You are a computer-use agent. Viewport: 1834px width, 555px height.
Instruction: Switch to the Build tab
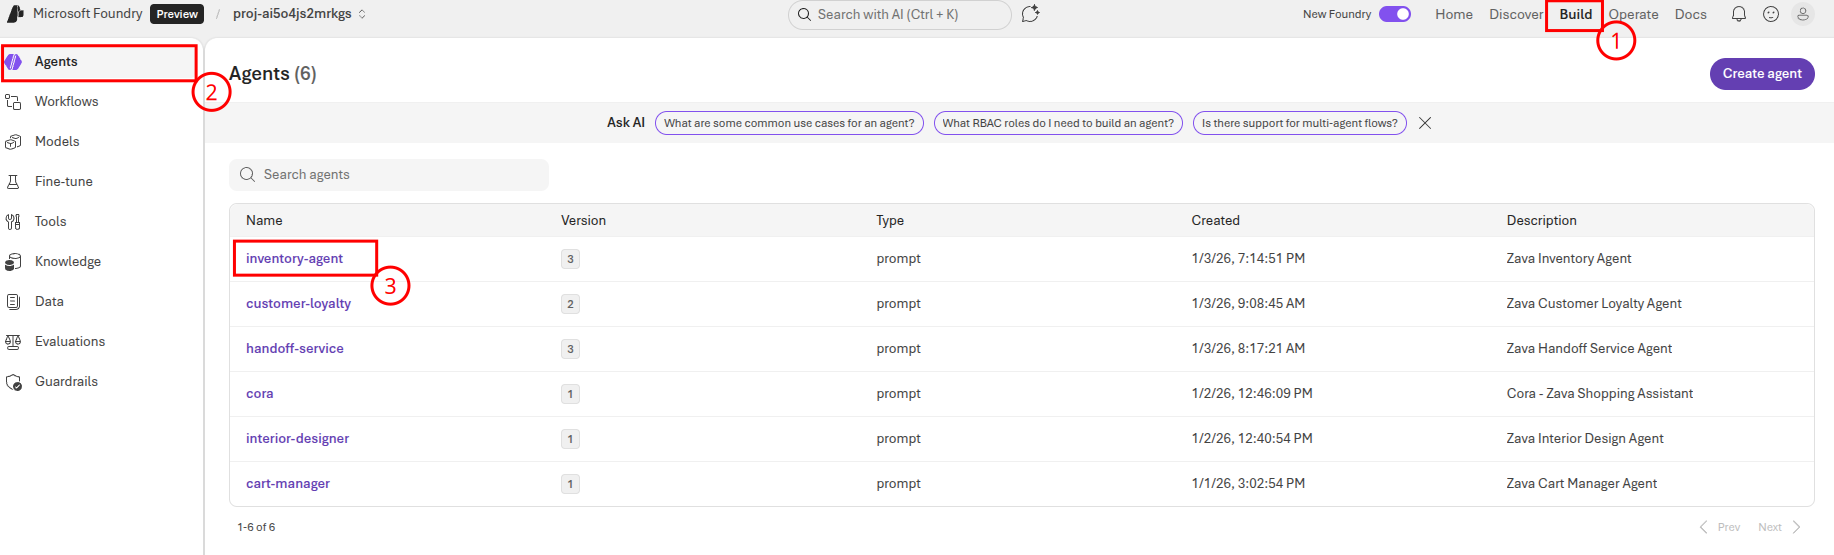(1575, 14)
